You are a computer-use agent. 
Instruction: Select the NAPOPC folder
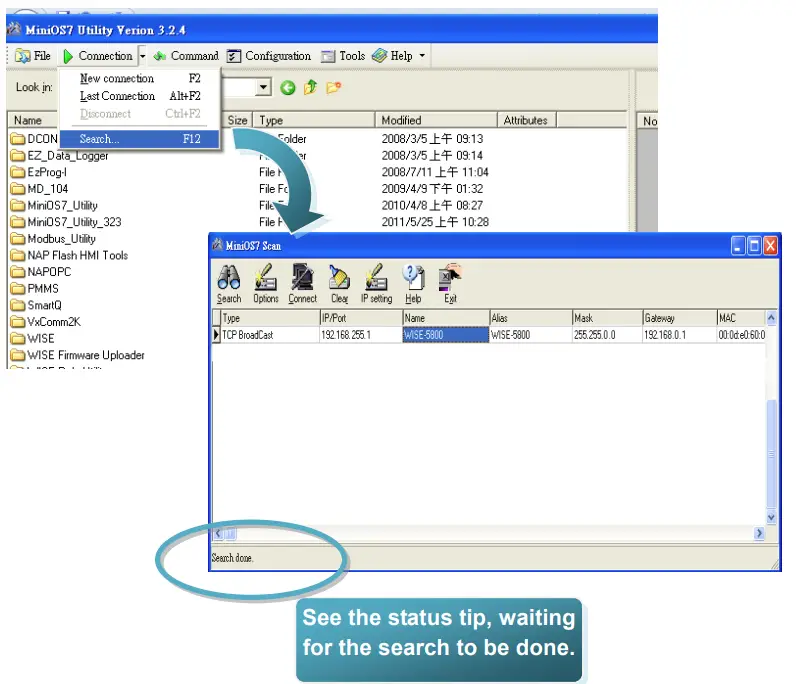pyautogui.click(x=41, y=272)
